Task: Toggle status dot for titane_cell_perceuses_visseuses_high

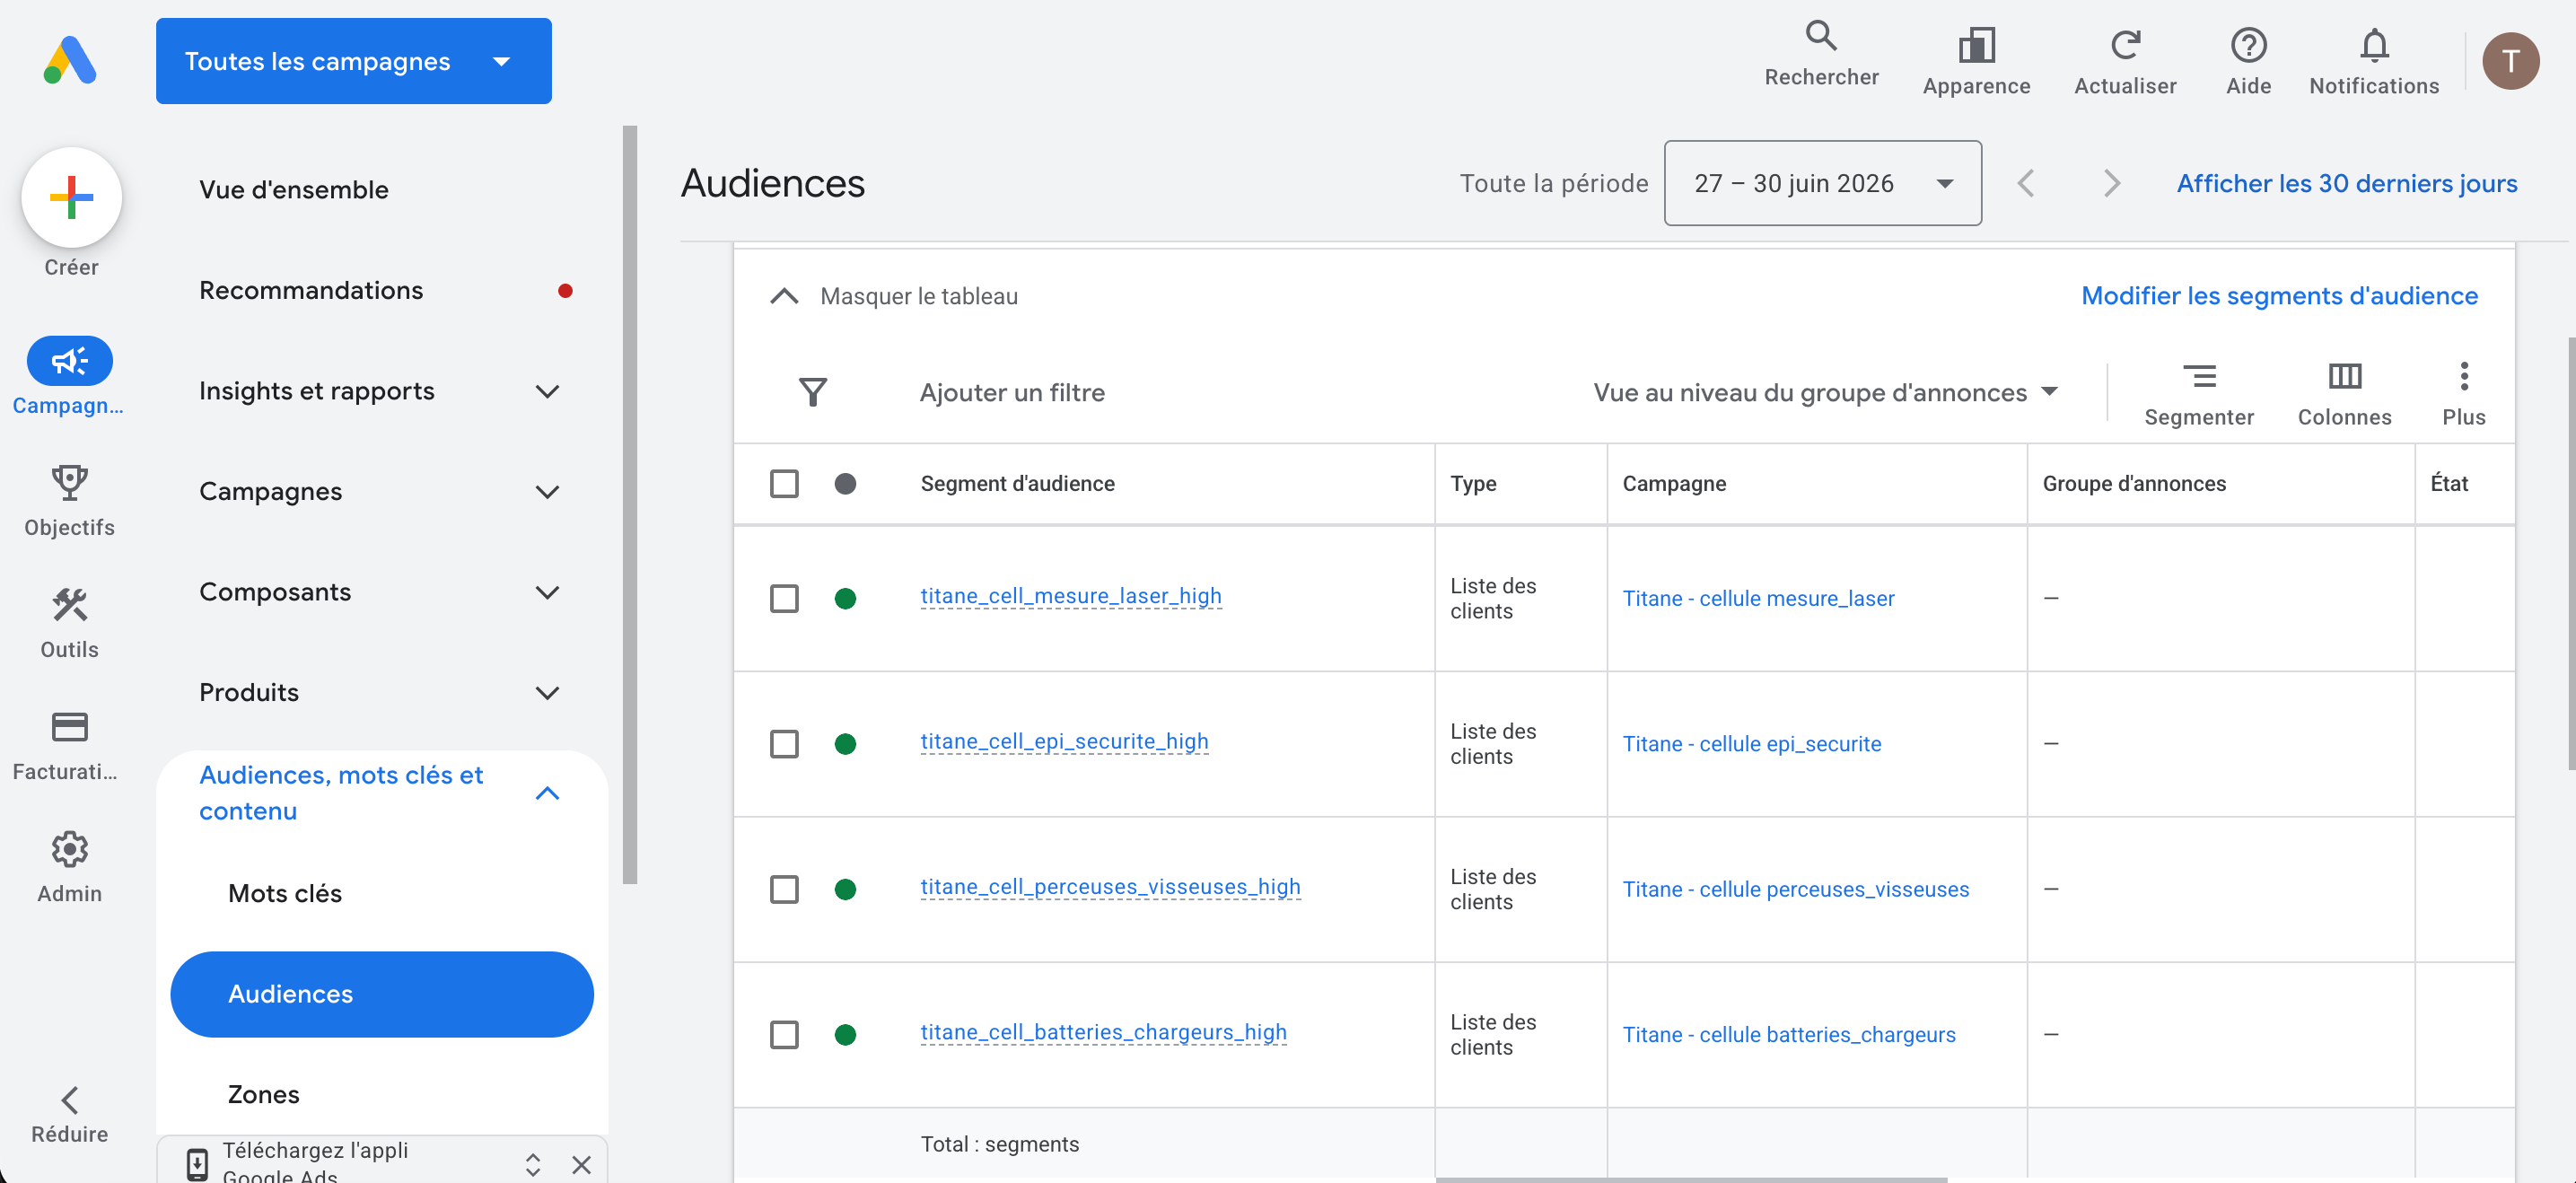Action: point(845,889)
